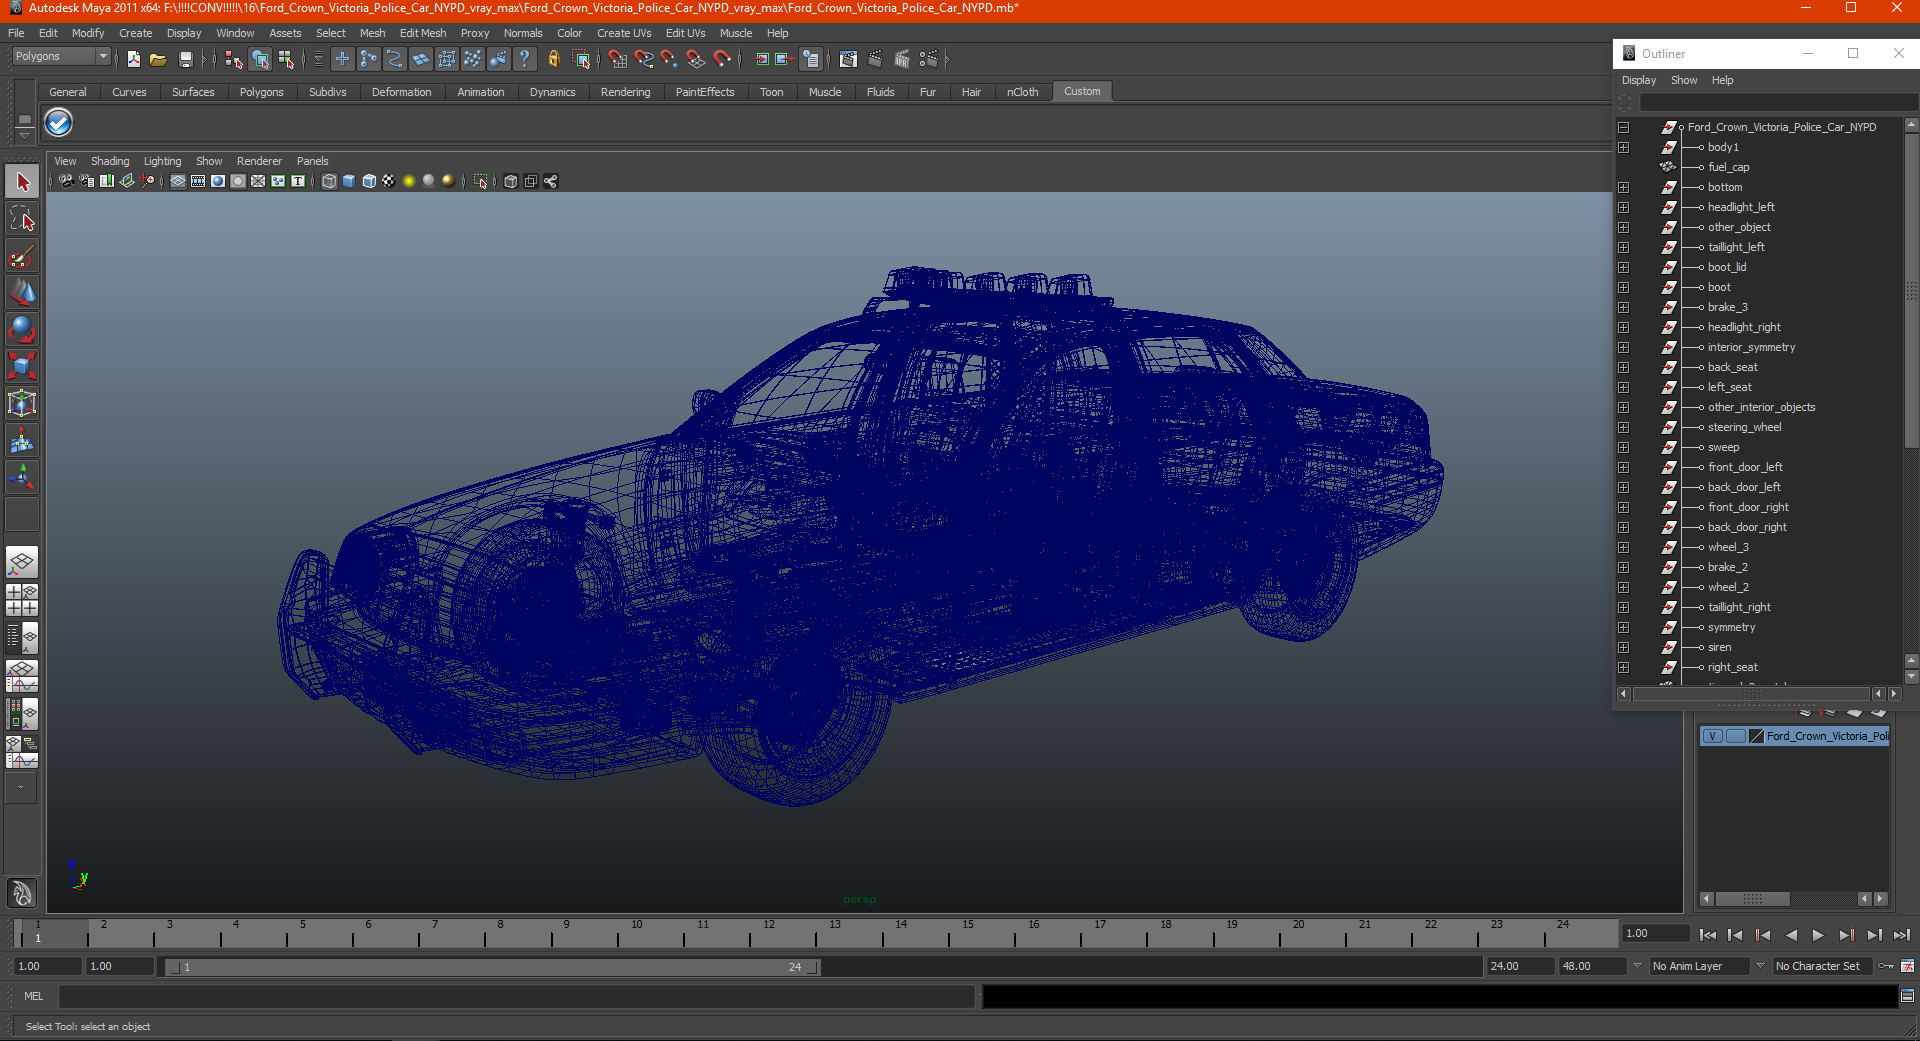The width and height of the screenshot is (1920, 1041).
Task: Open the anim layer dropdown arrow
Action: click(x=1637, y=966)
